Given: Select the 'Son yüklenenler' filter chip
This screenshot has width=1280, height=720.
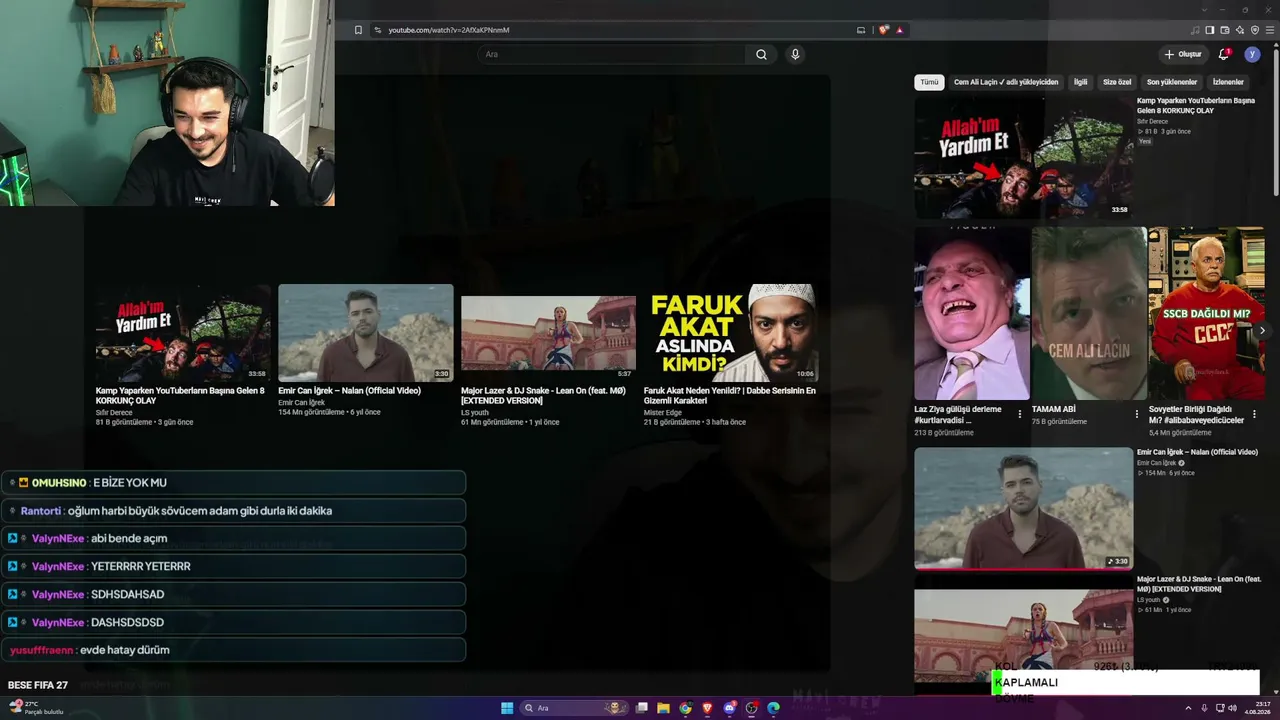Looking at the screenshot, I should (x=1172, y=82).
